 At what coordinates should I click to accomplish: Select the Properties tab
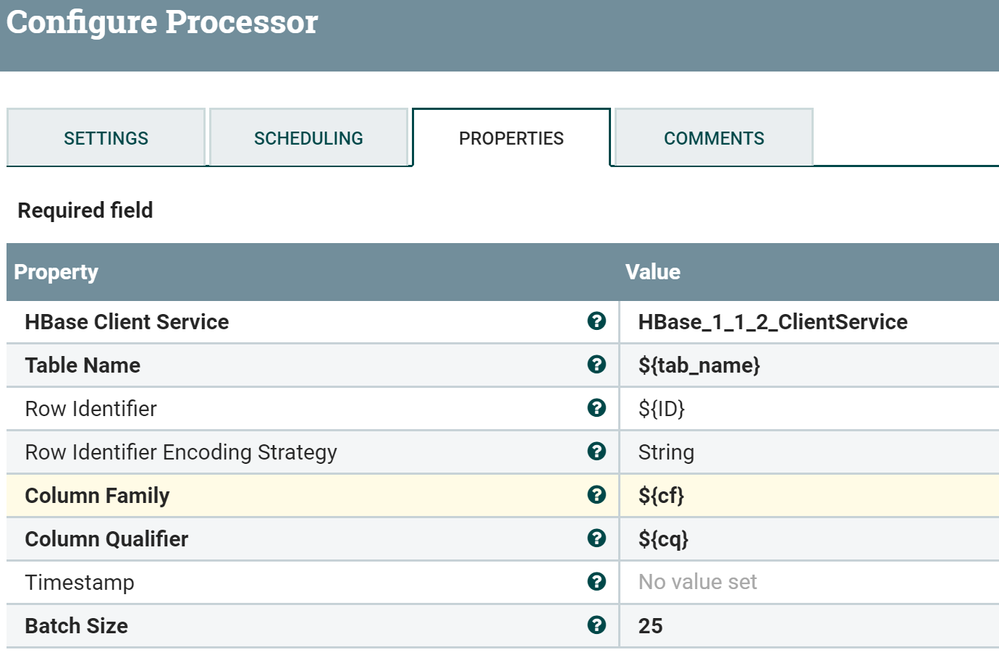click(x=511, y=138)
